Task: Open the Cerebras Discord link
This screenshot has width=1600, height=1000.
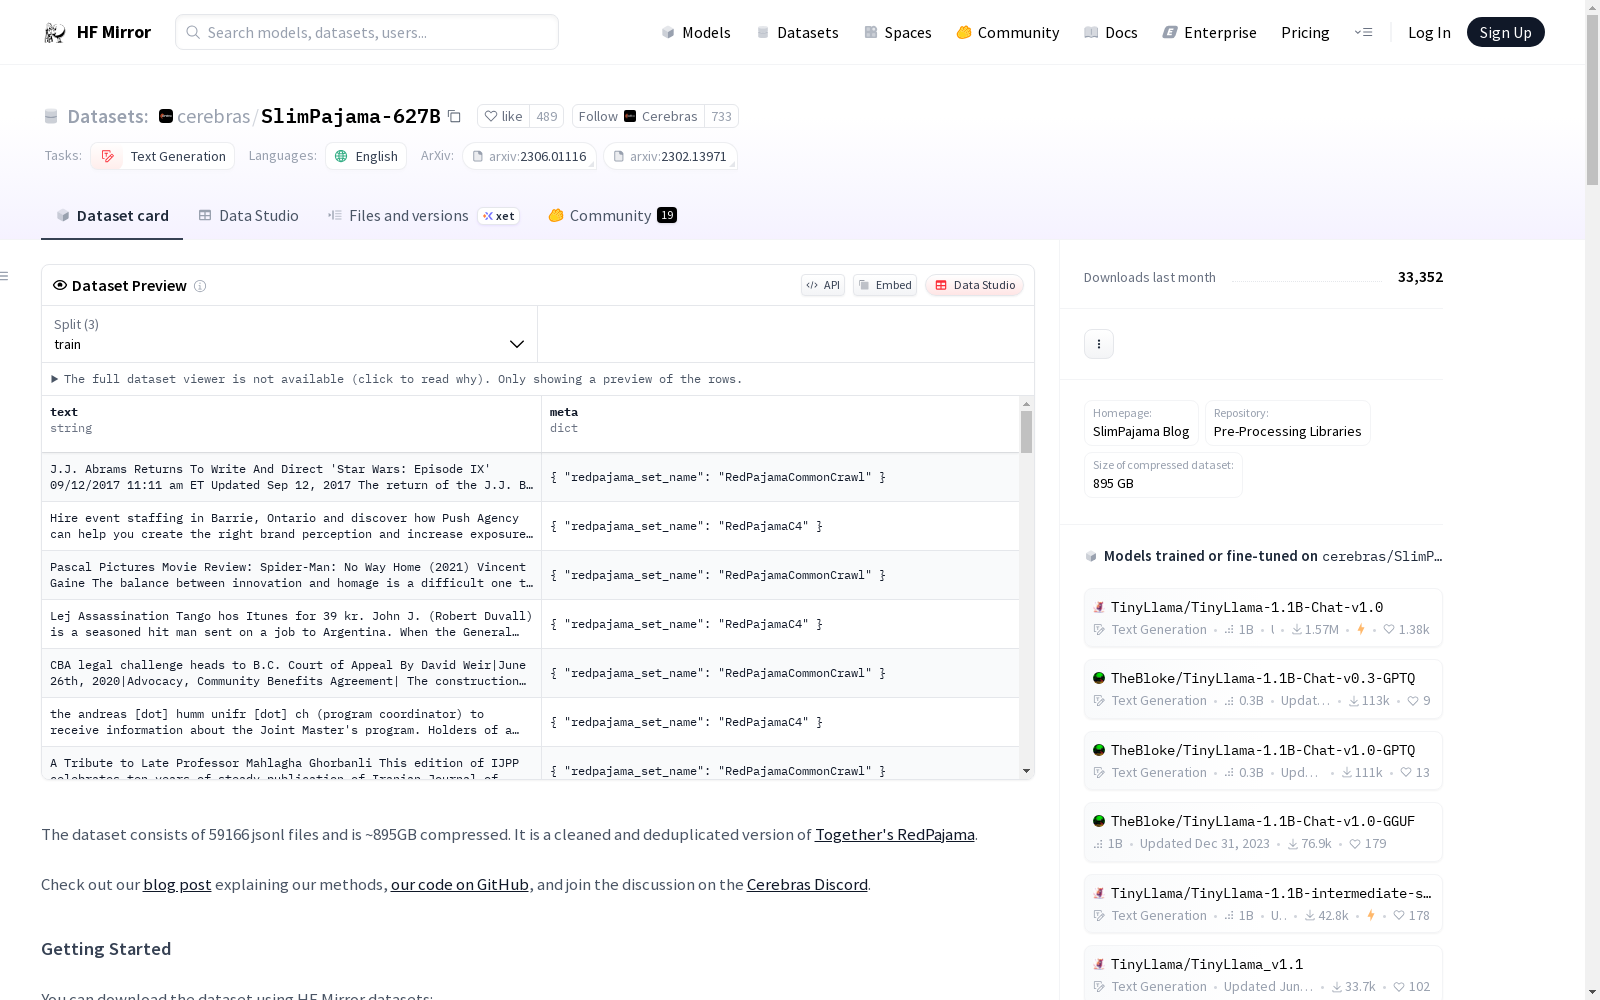Action: [807, 885]
